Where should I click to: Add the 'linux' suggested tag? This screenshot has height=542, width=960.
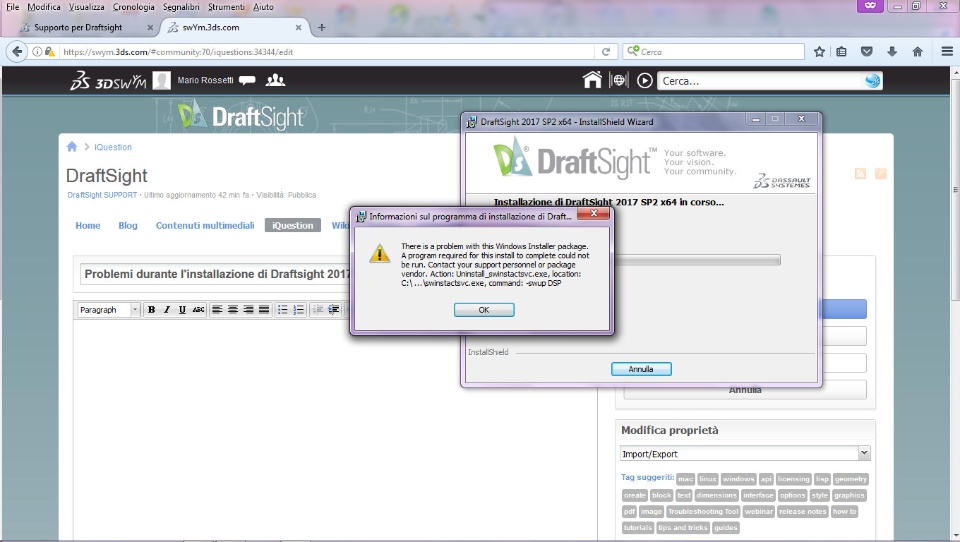click(707, 479)
